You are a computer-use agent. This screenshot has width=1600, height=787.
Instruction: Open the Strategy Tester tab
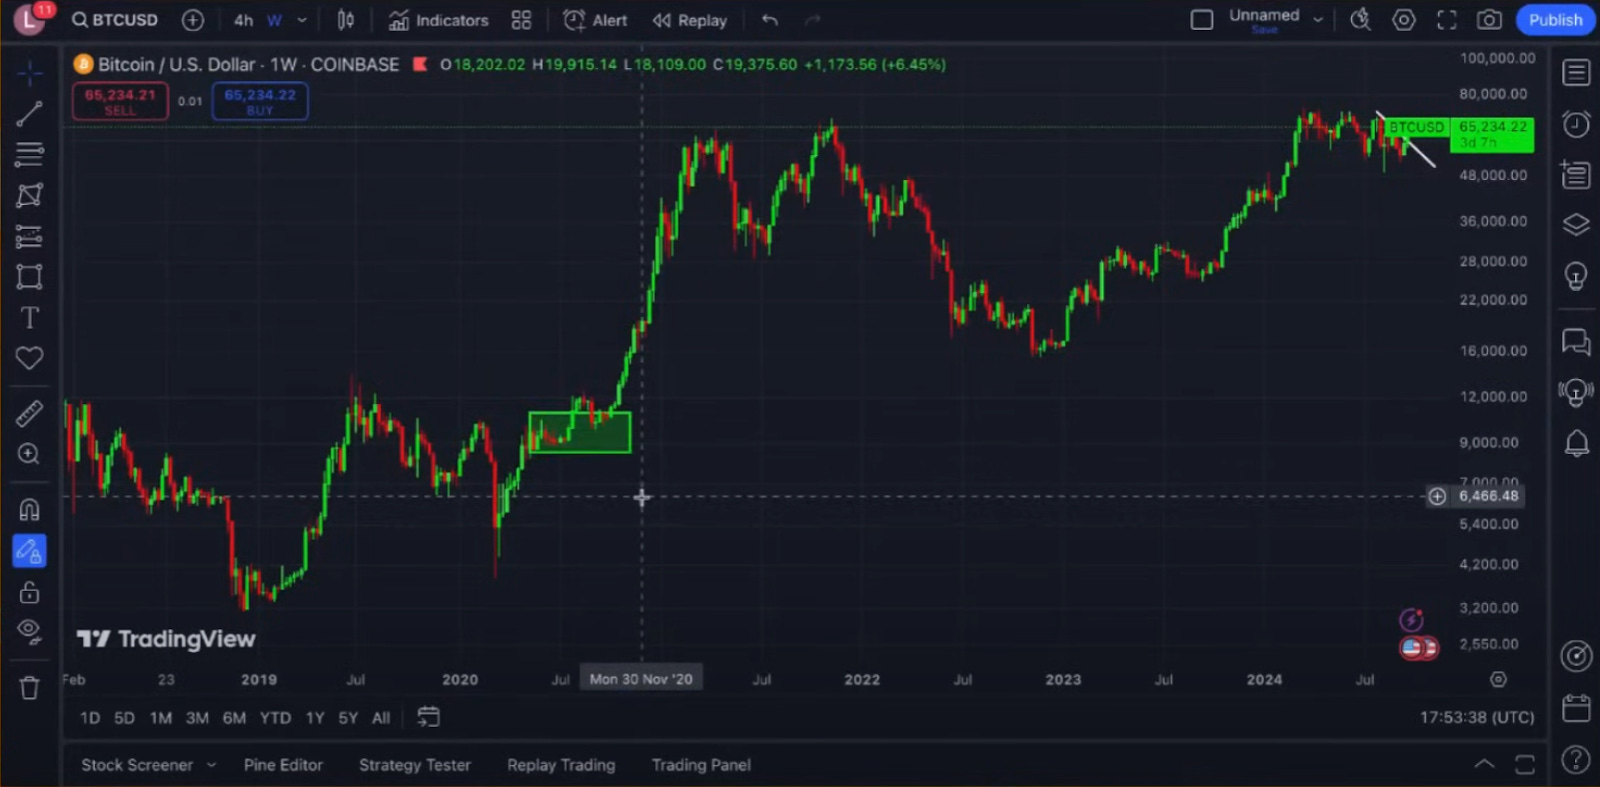click(x=415, y=765)
